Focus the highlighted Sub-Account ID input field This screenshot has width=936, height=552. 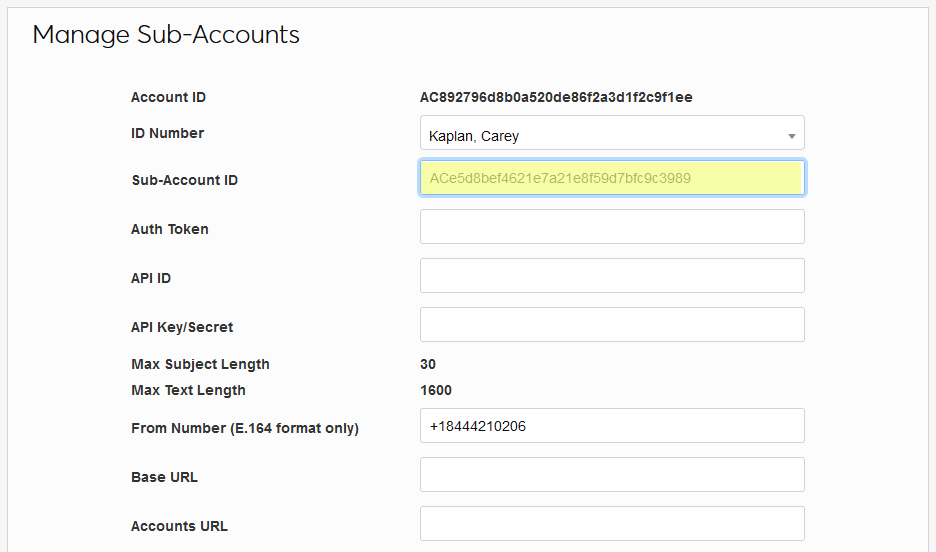[x=611, y=178]
